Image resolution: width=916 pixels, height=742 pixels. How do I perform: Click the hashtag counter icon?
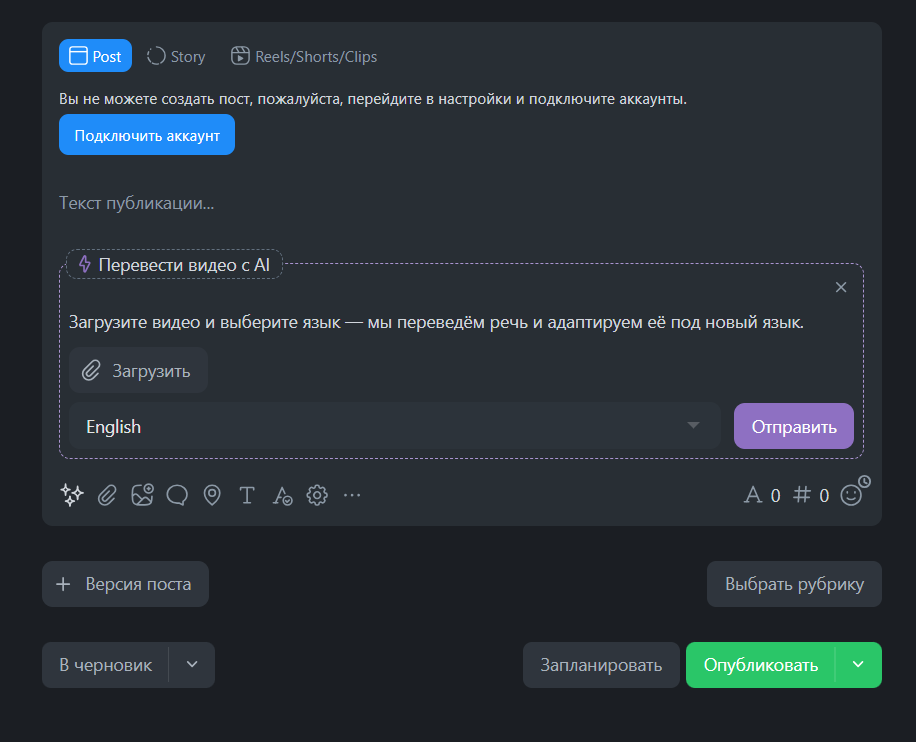[x=802, y=495]
